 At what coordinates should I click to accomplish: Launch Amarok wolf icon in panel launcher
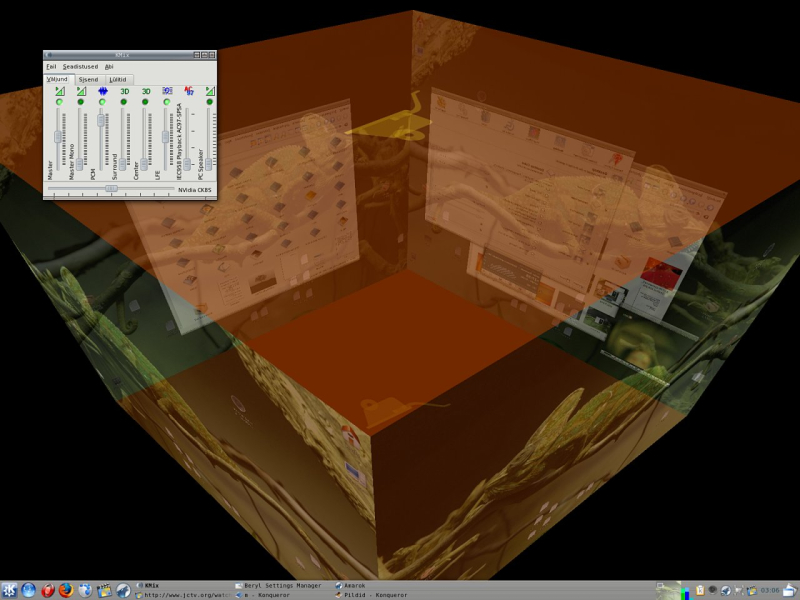[123, 590]
